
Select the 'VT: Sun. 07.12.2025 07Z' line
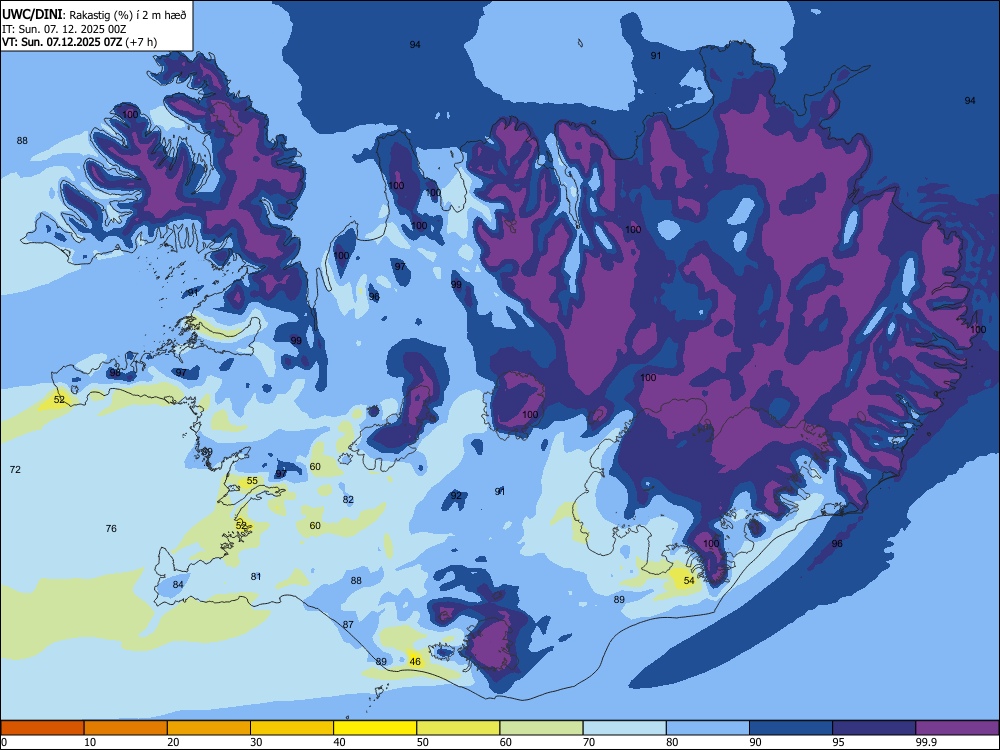[x=62, y=42]
